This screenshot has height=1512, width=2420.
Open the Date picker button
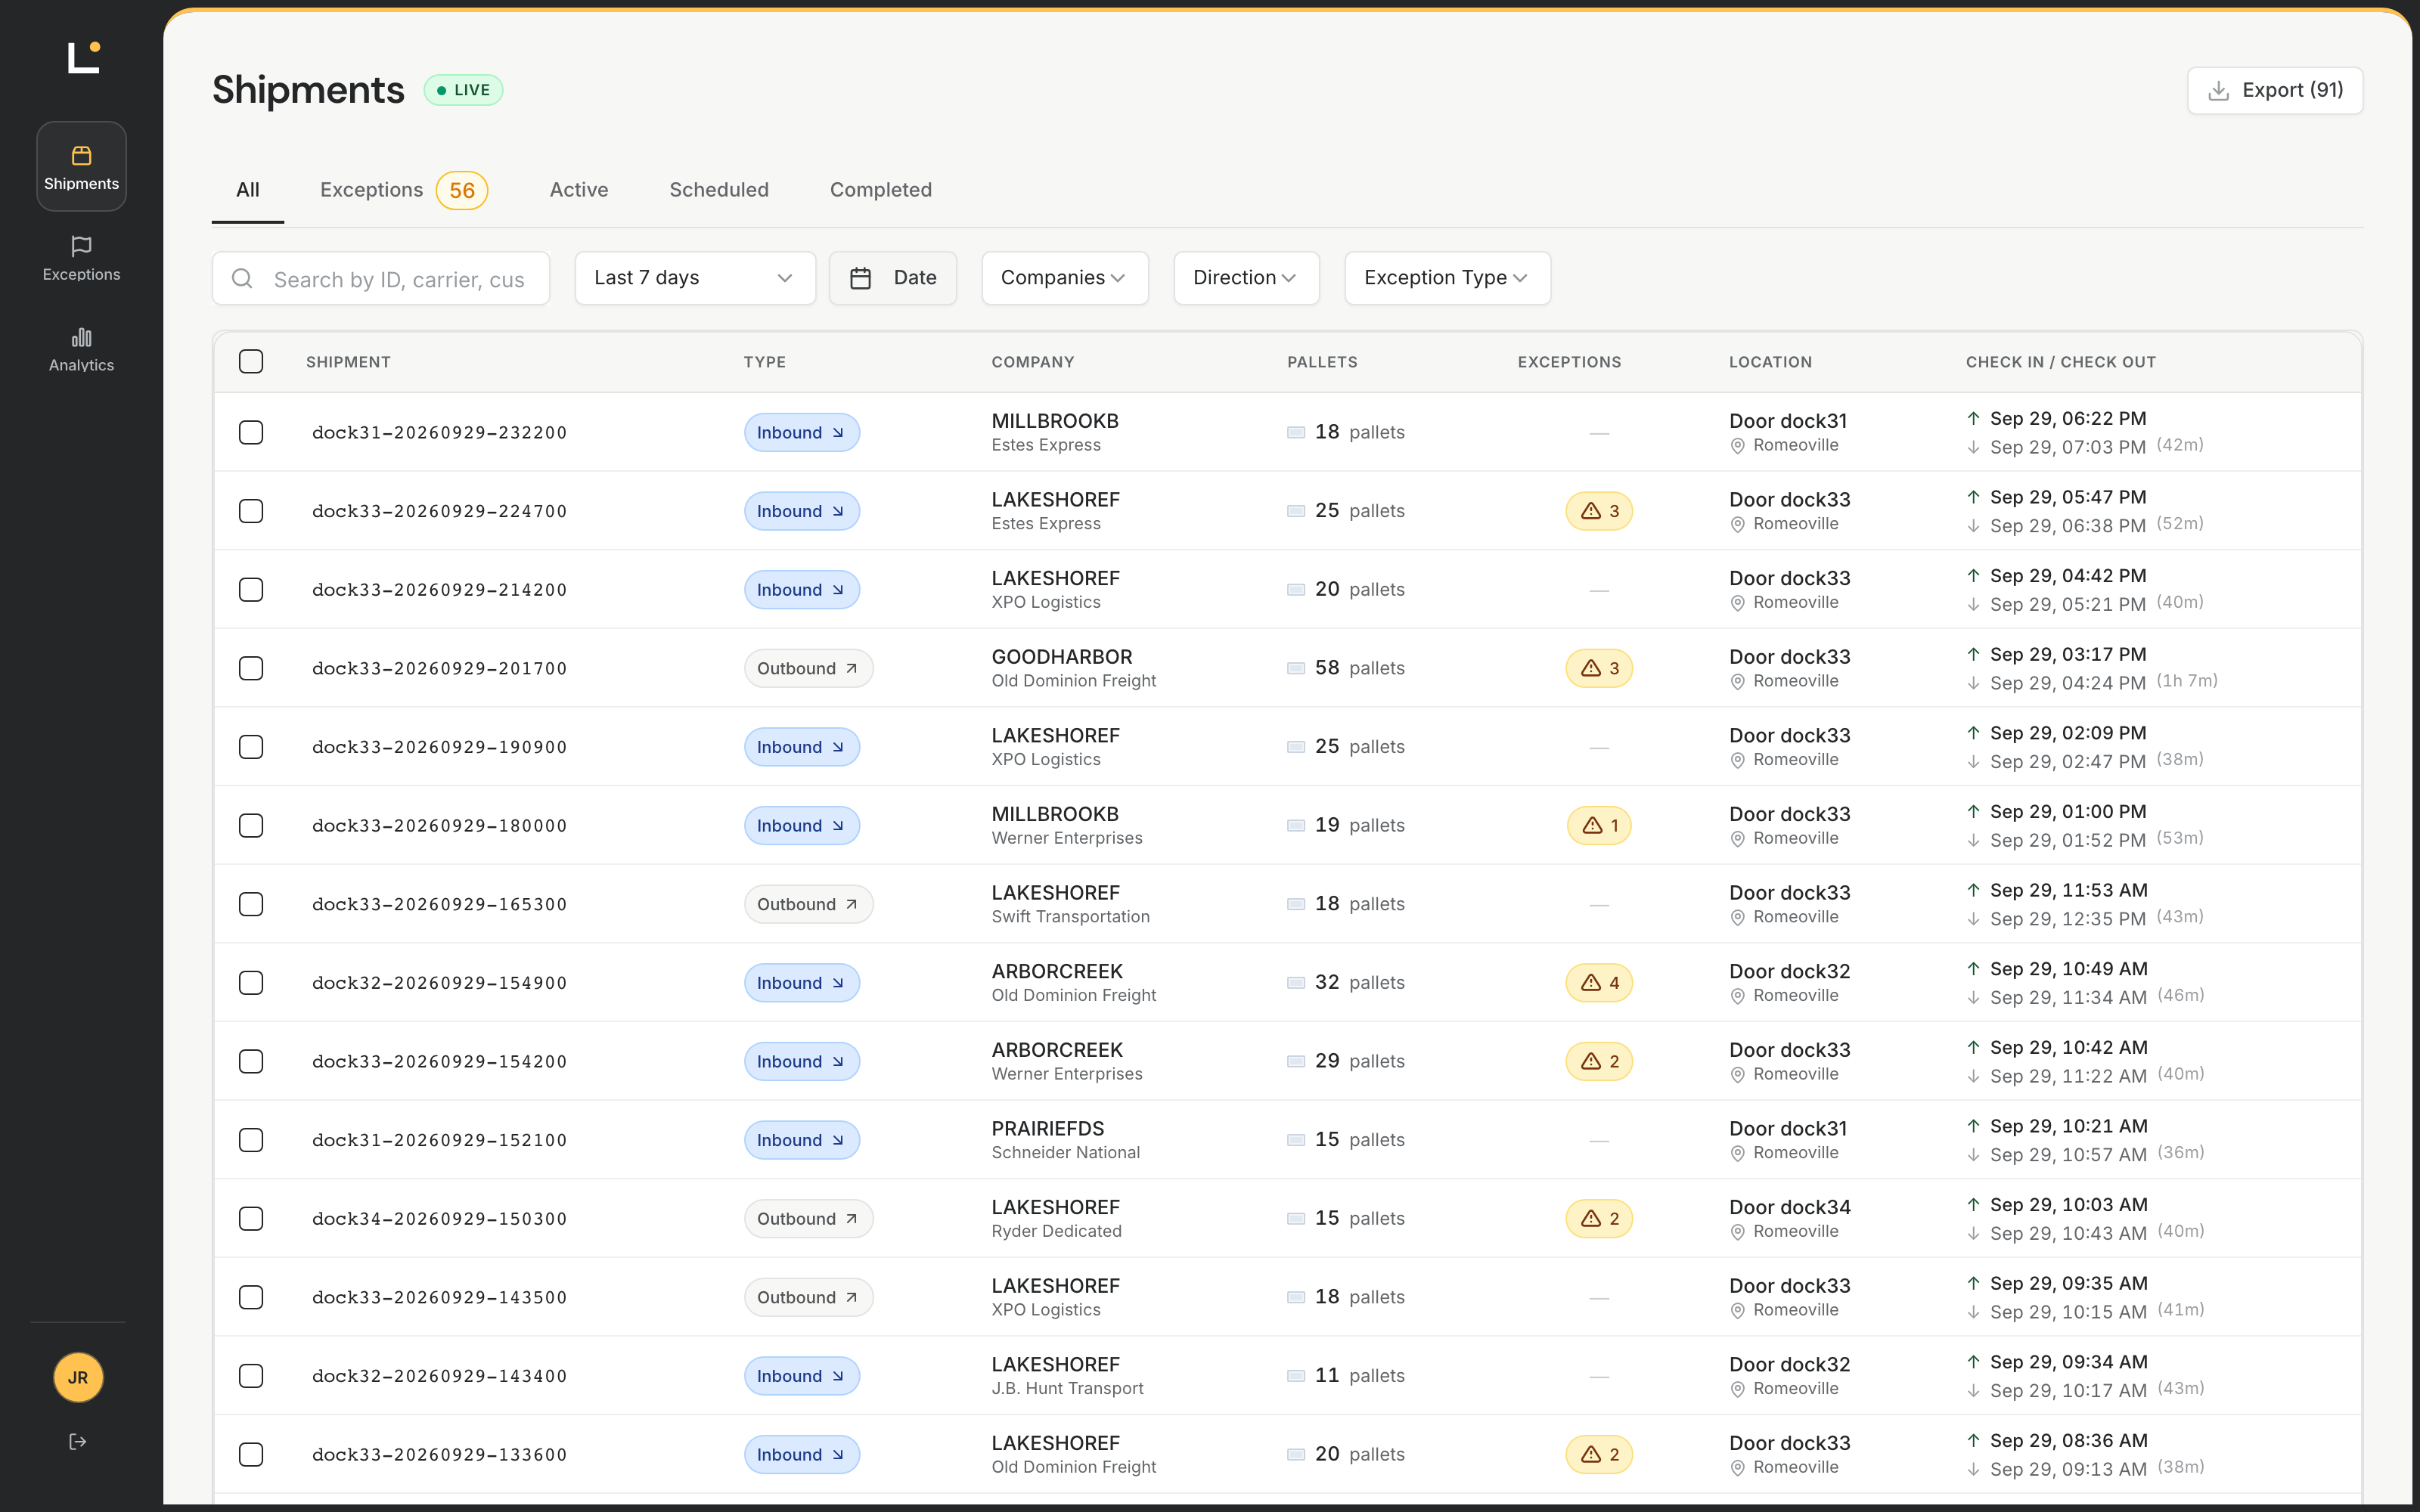[893, 278]
